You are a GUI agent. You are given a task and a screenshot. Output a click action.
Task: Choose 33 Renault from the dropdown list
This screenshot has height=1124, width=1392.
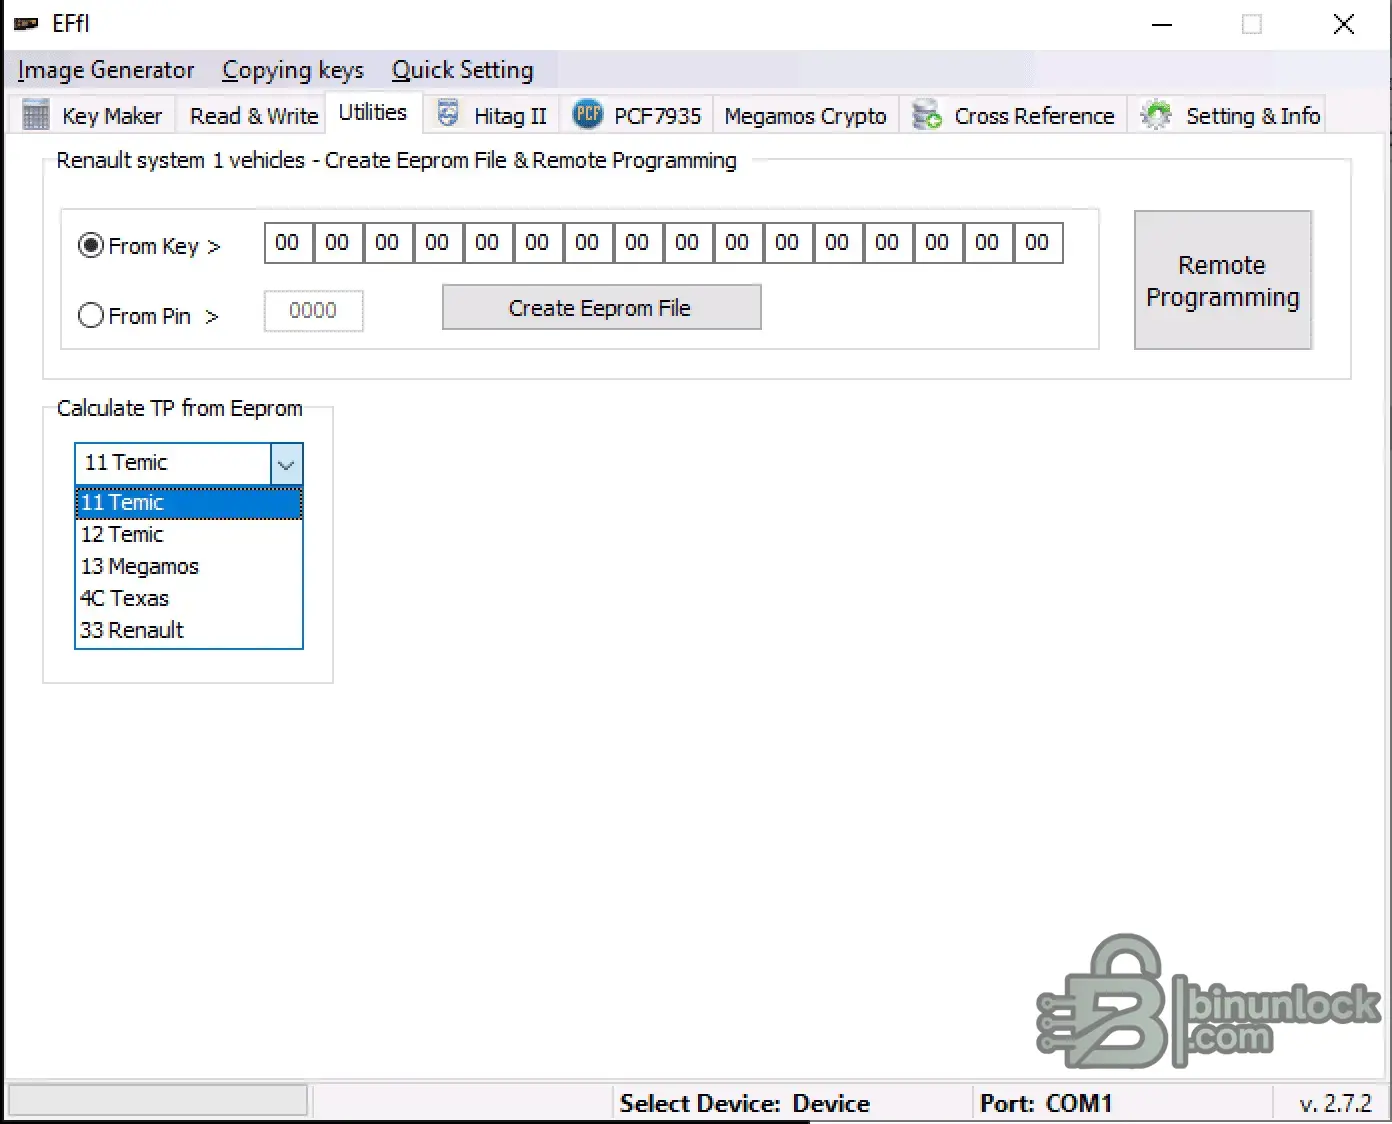pyautogui.click(x=189, y=631)
